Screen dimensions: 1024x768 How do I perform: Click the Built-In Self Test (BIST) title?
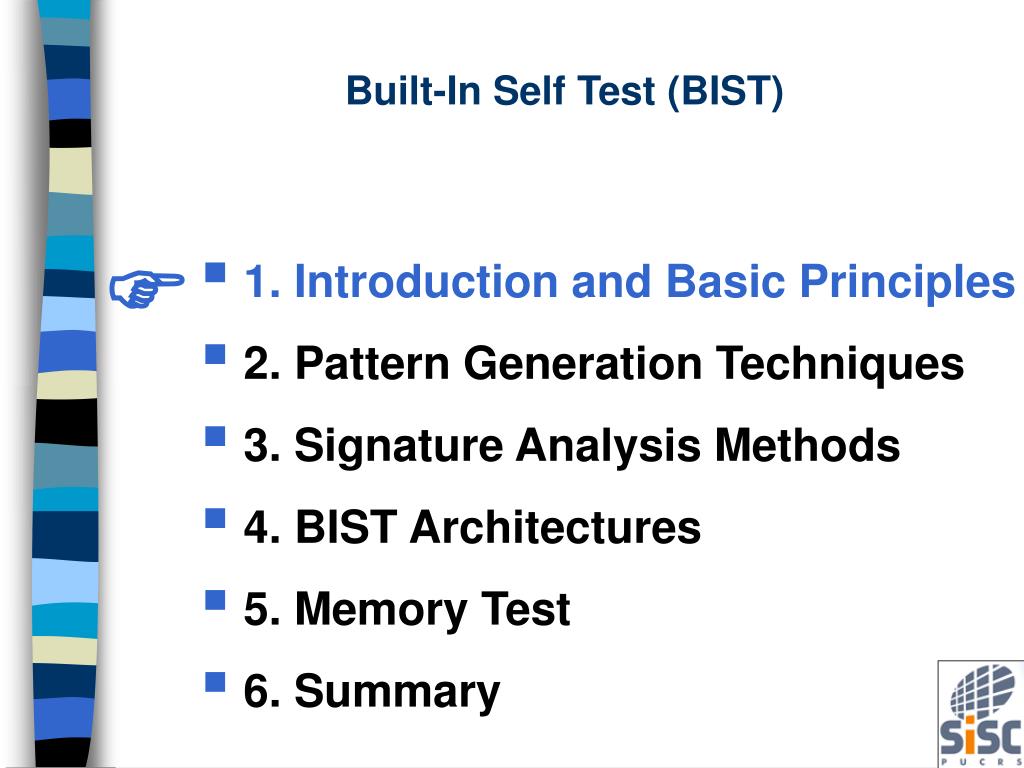point(565,92)
